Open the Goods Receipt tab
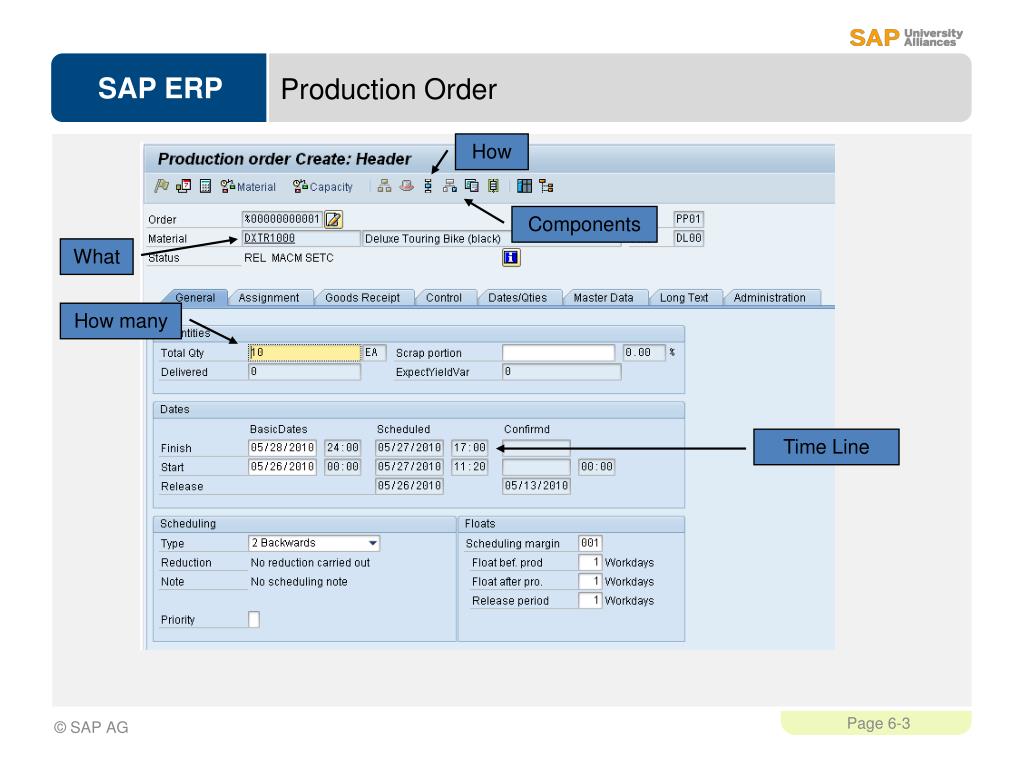The height and width of the screenshot is (768, 1024). 362,298
